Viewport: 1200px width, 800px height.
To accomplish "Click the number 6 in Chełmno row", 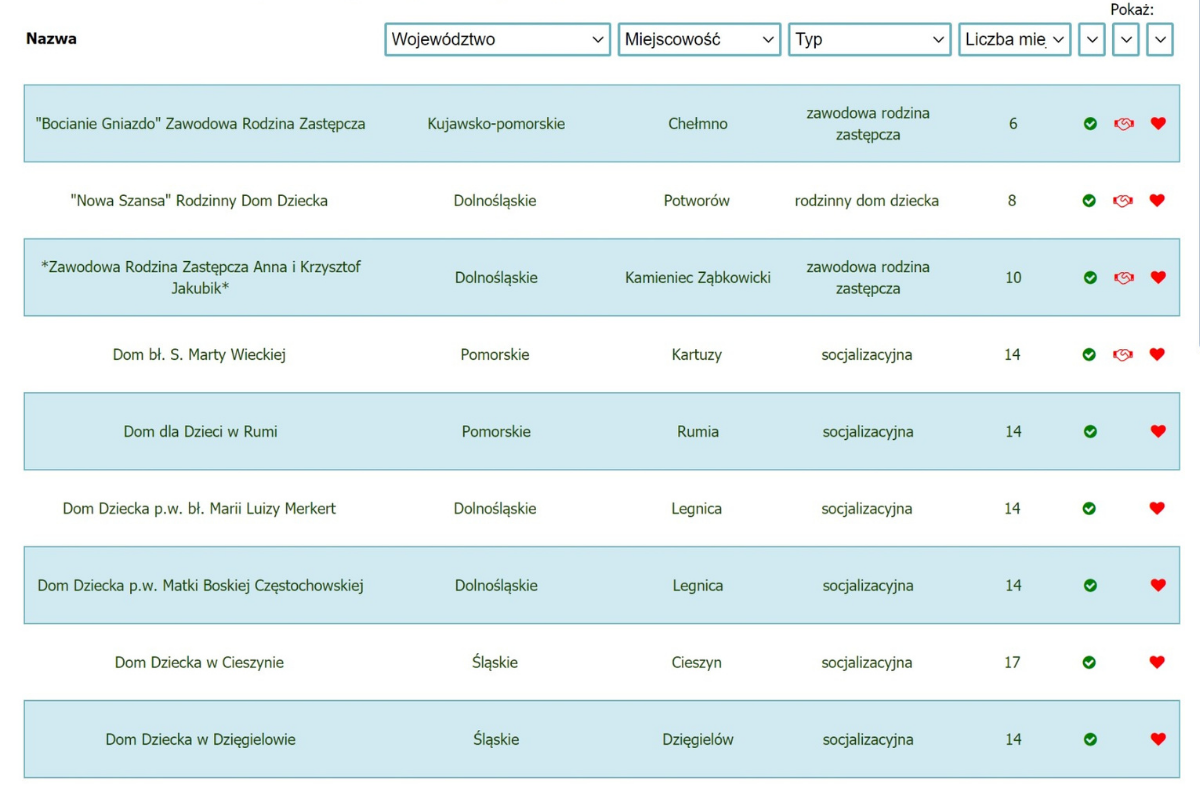I will (x=1013, y=124).
